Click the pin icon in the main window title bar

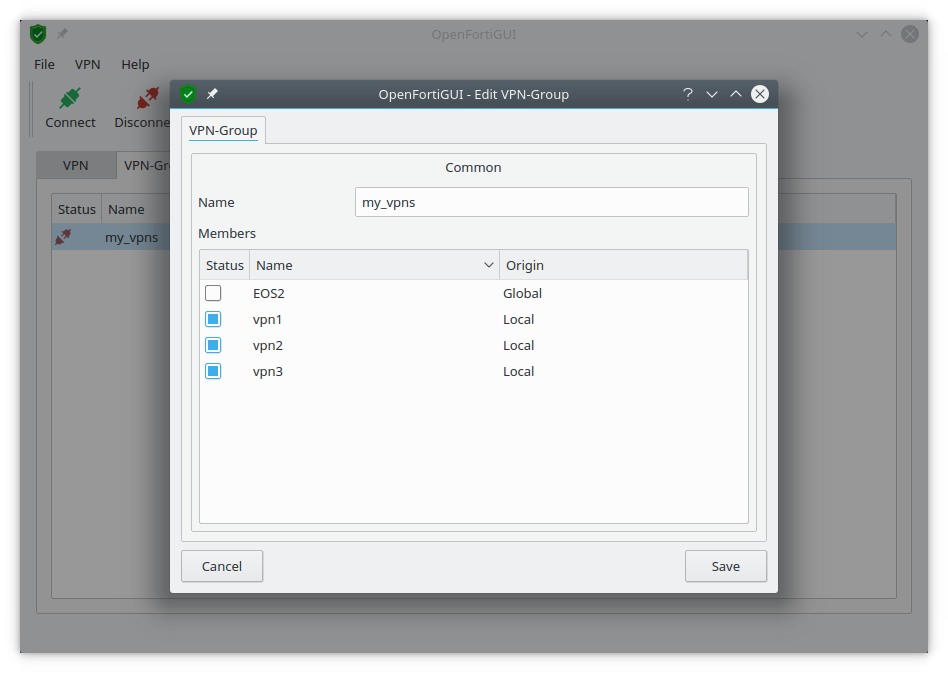click(x=62, y=34)
